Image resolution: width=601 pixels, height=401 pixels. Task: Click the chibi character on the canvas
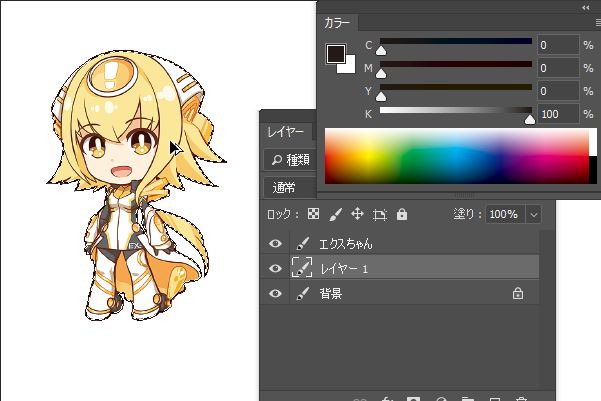[137, 185]
